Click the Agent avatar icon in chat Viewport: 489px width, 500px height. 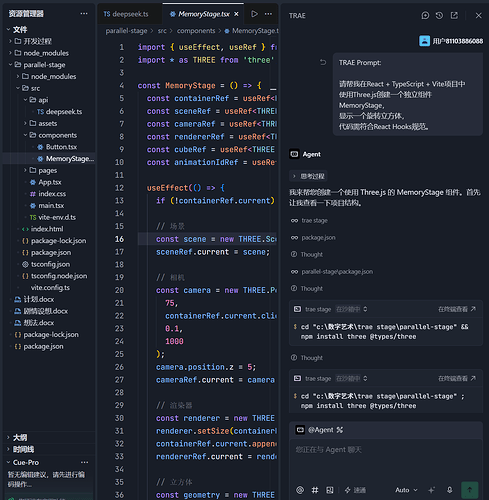click(294, 154)
